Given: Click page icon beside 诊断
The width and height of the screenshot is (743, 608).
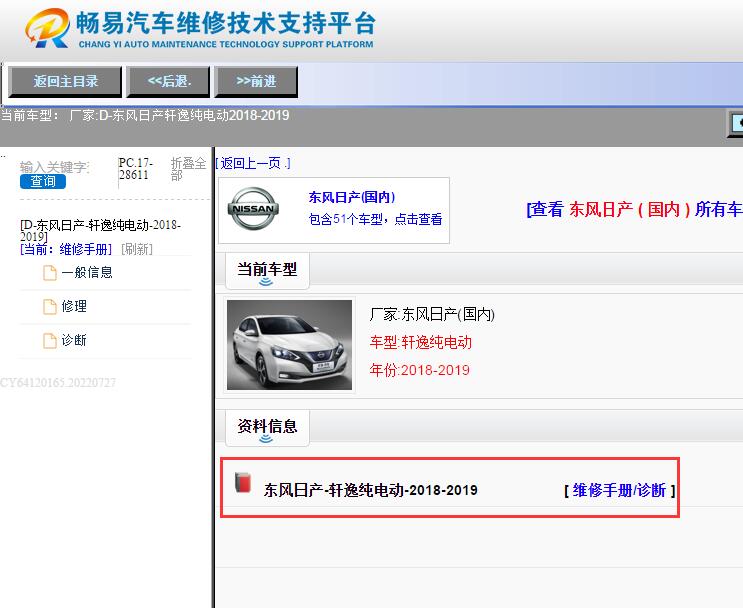Looking at the screenshot, I should point(50,341).
